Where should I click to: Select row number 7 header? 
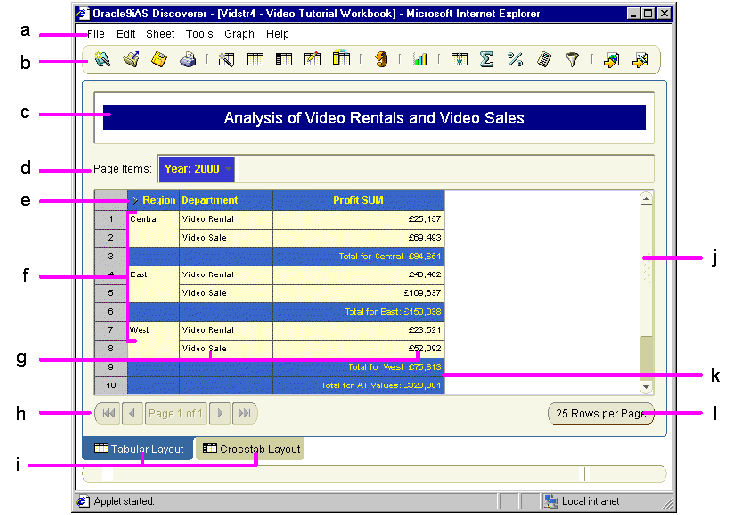coord(111,330)
